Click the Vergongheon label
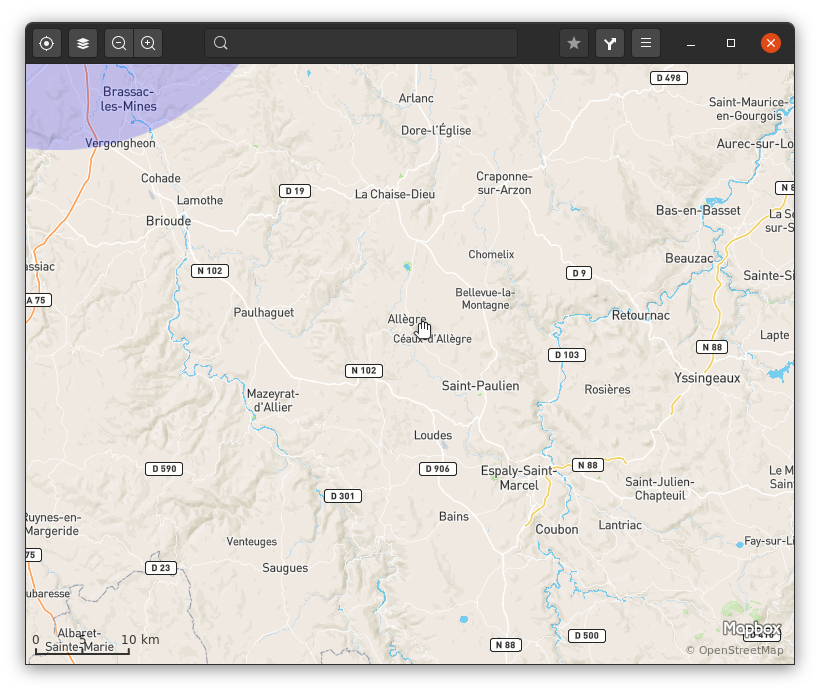 point(120,143)
